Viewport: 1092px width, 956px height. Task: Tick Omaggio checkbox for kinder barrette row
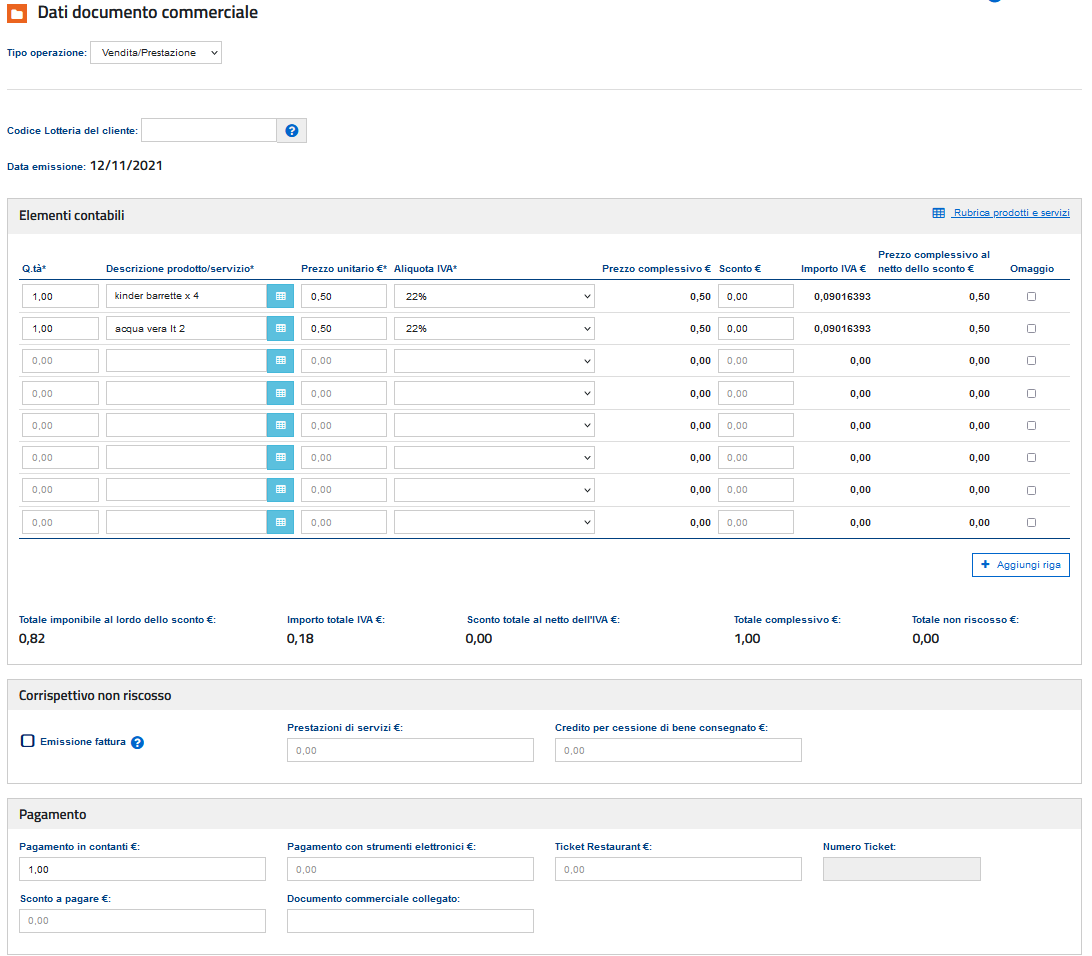(1031, 296)
